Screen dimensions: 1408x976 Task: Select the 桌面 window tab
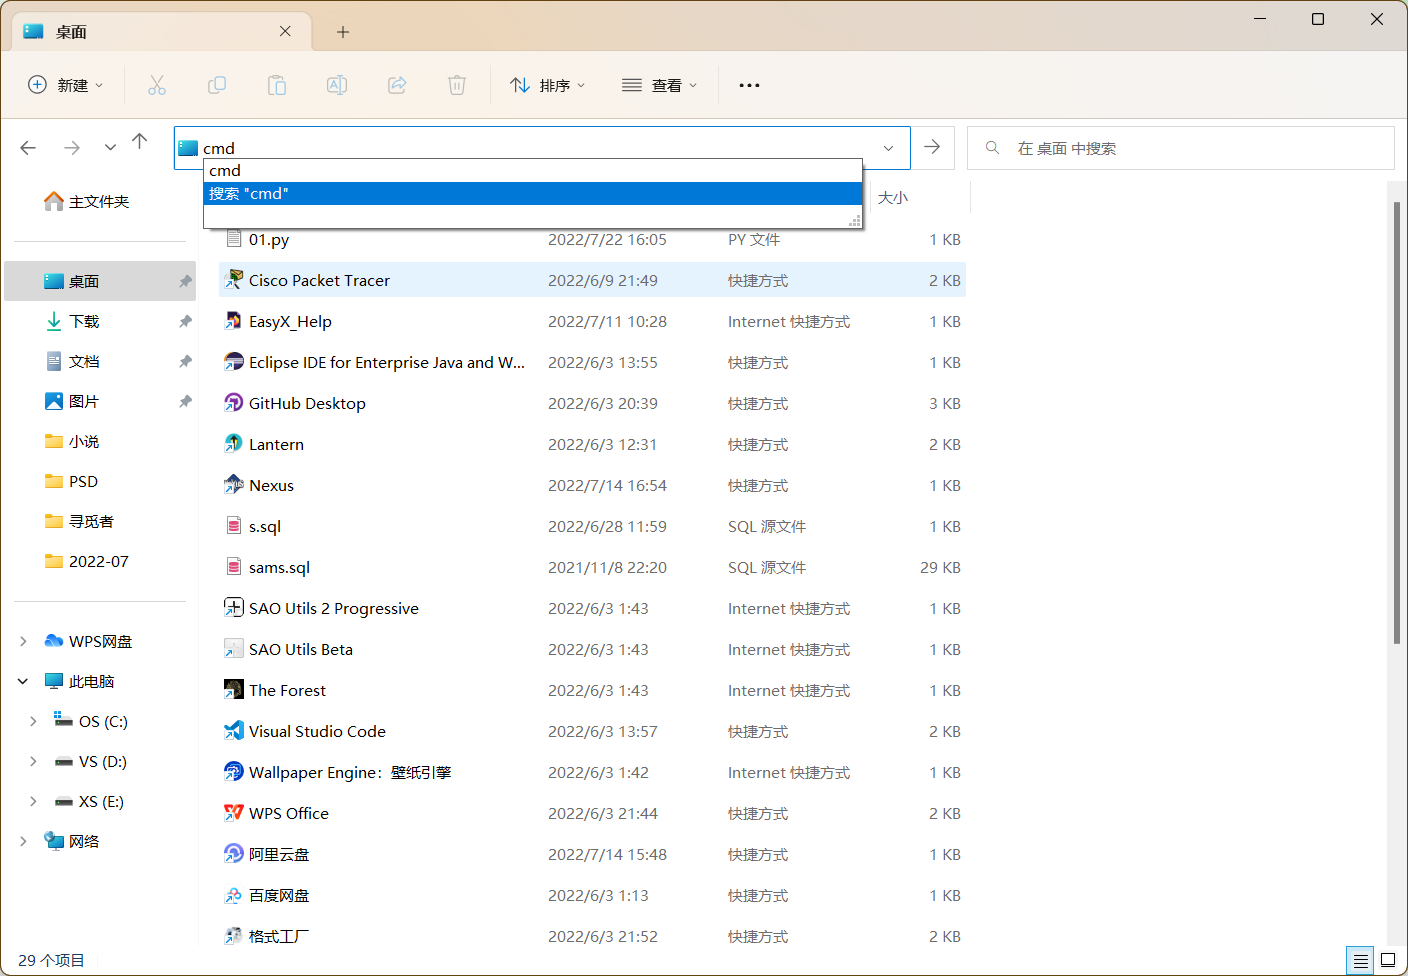[x=161, y=32]
